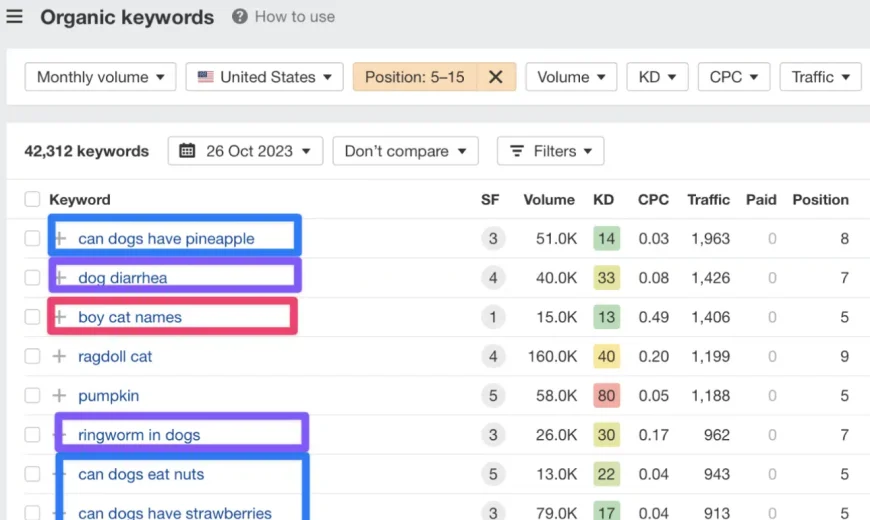Check the boy cat names row checkbox
This screenshot has width=870, height=520.
click(x=32, y=317)
